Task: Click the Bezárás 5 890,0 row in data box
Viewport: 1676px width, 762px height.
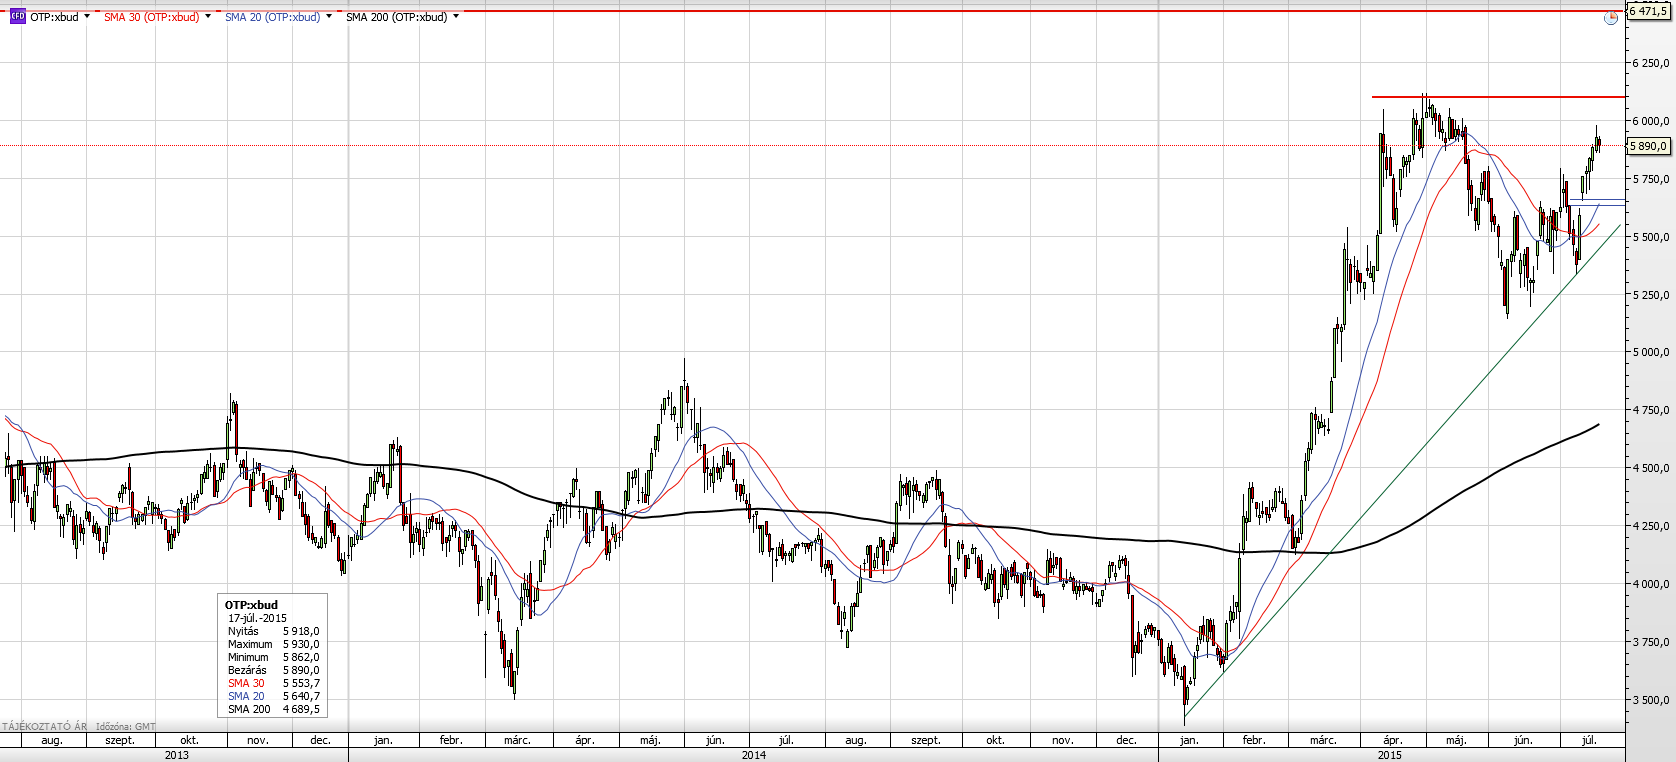Action: 273,670
